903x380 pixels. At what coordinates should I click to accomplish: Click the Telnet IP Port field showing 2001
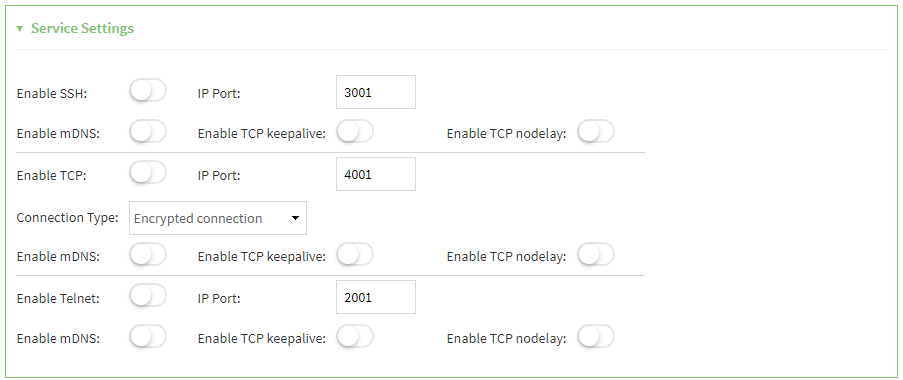coord(375,297)
